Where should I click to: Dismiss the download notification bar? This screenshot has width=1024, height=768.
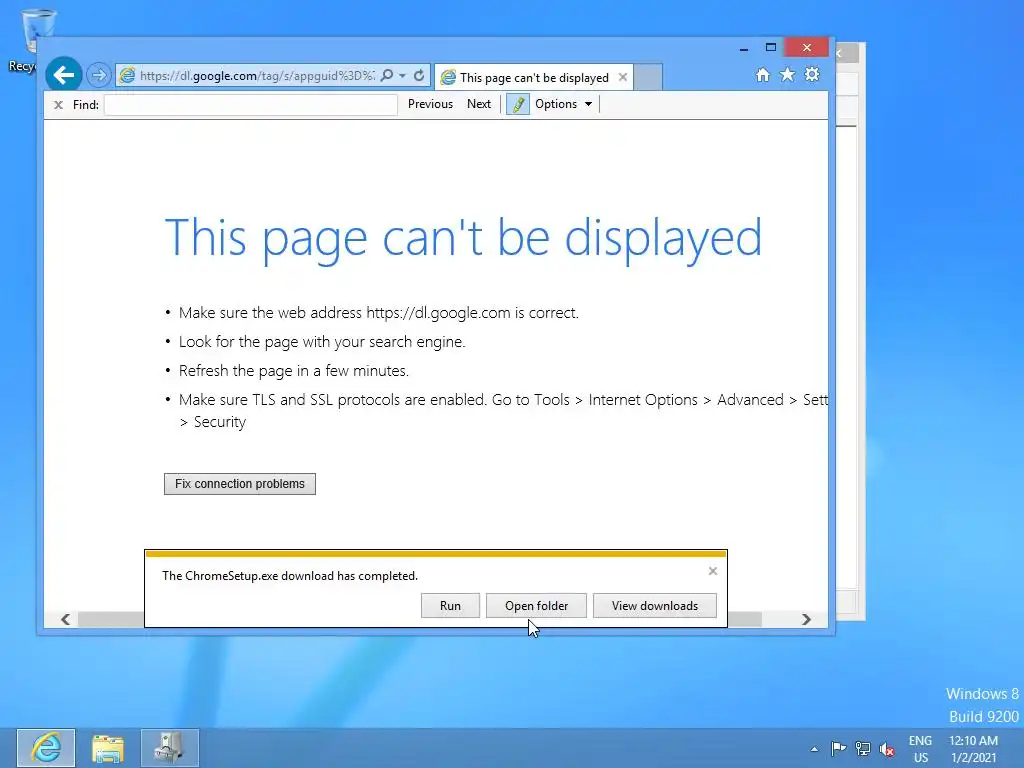[x=712, y=571]
